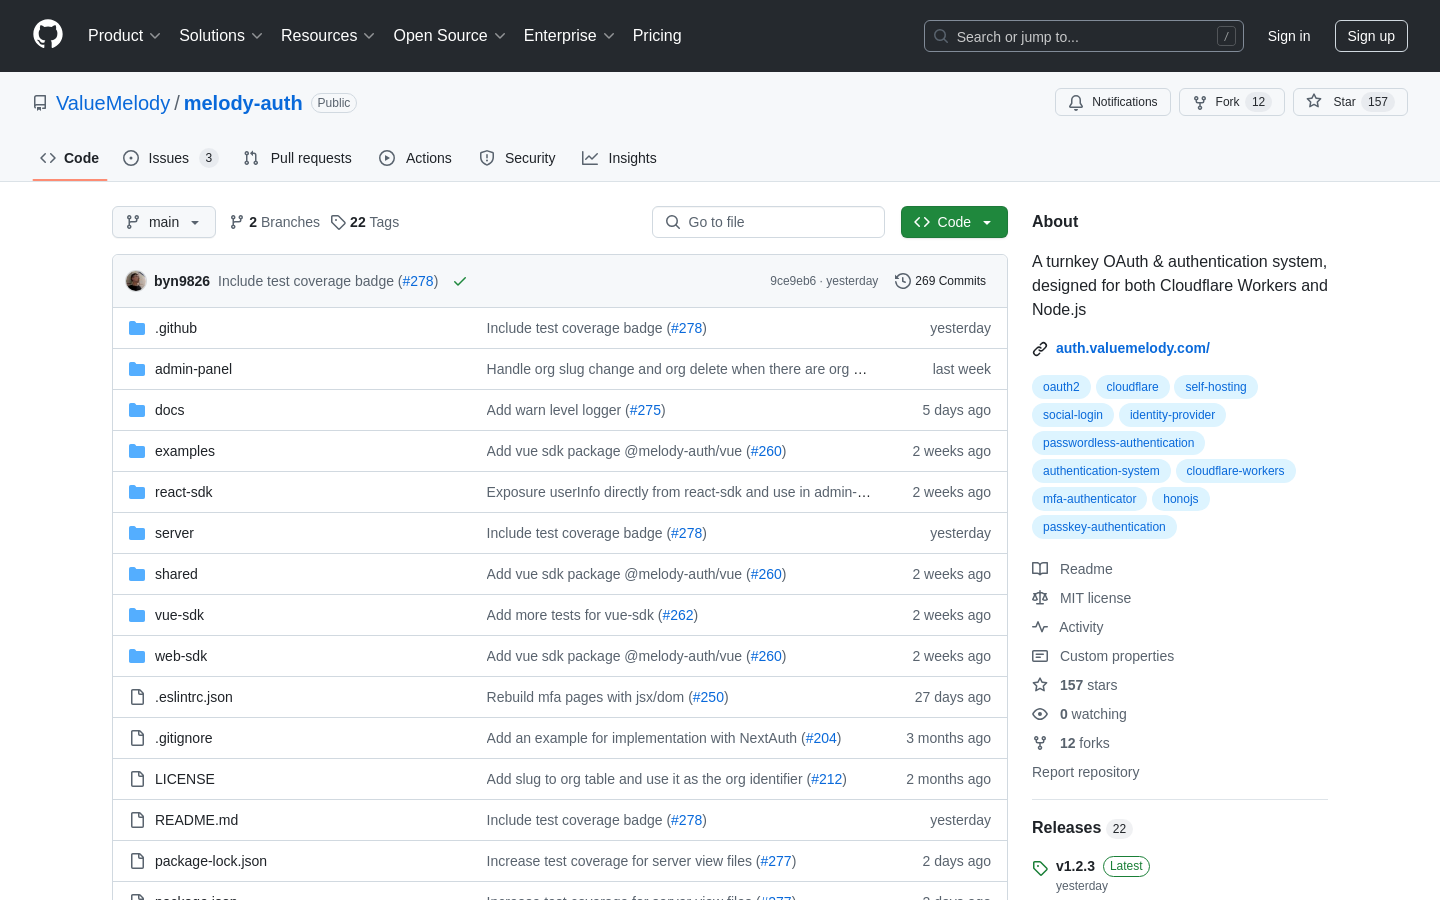
Task: Select the cloudflare-workers topic tag
Action: pos(1235,471)
